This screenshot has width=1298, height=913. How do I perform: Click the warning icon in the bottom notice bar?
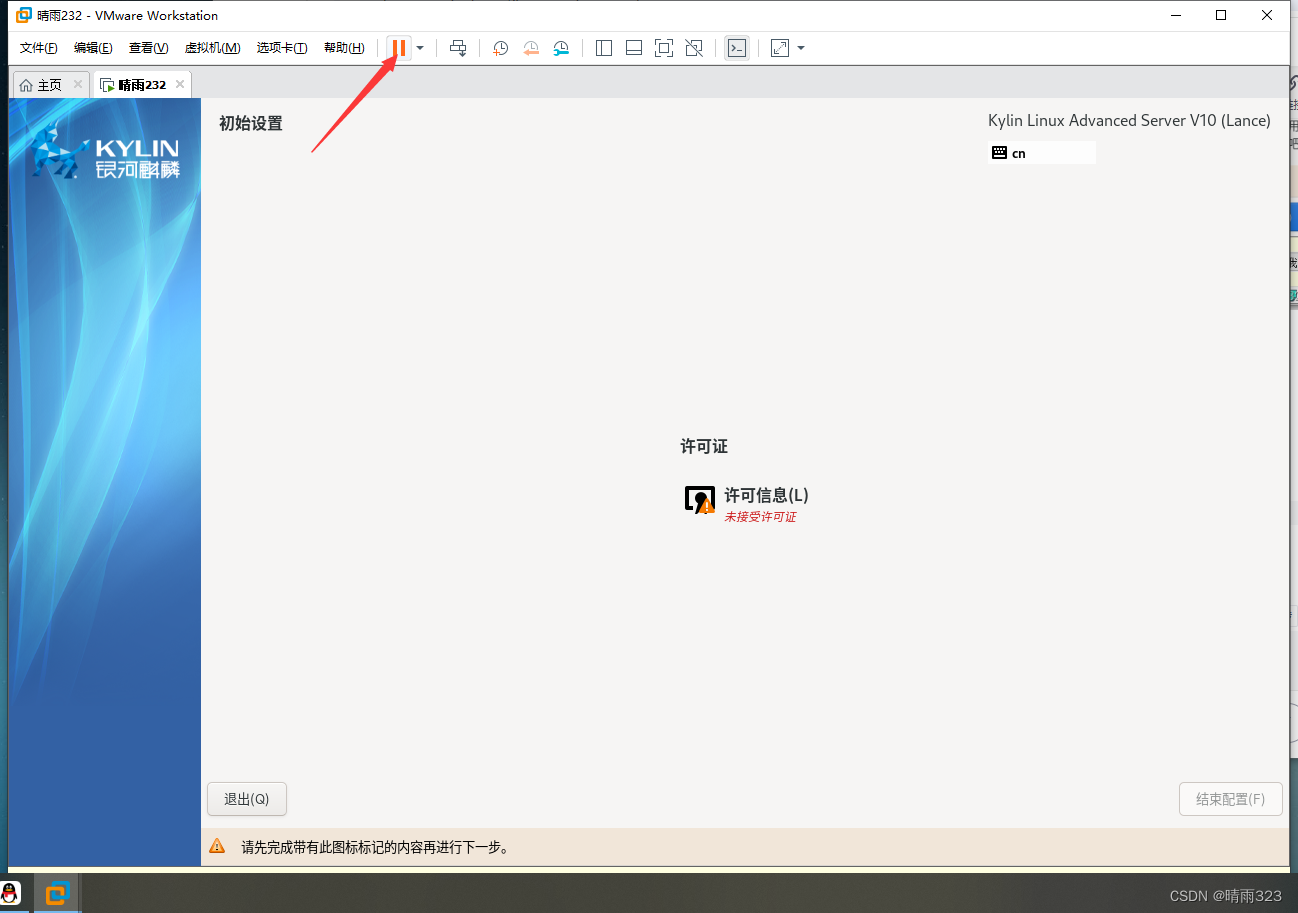(x=217, y=846)
